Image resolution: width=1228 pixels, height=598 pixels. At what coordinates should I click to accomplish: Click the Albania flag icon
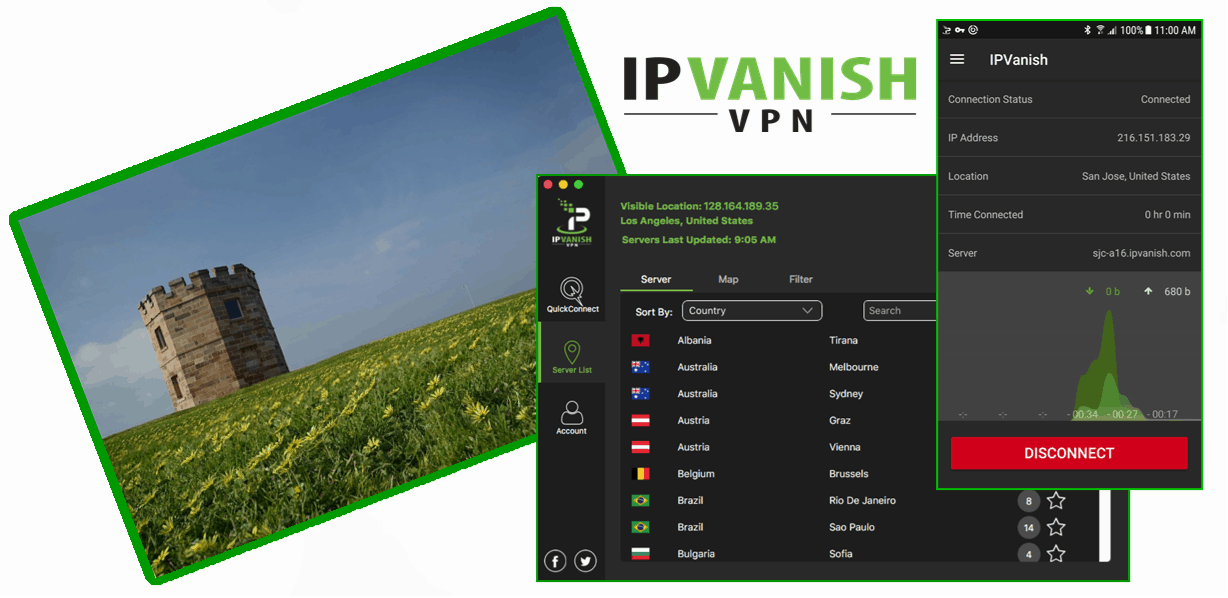(x=640, y=341)
